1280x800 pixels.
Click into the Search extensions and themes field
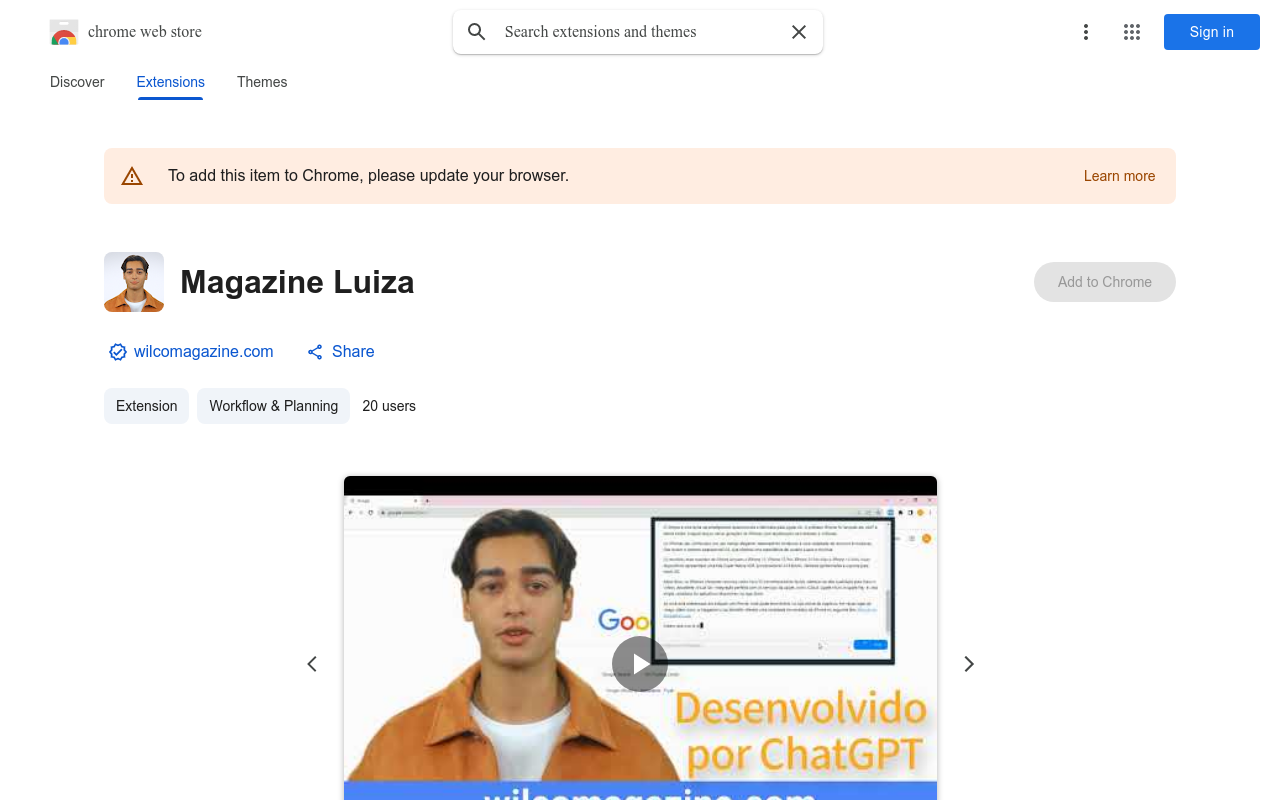[x=638, y=32]
